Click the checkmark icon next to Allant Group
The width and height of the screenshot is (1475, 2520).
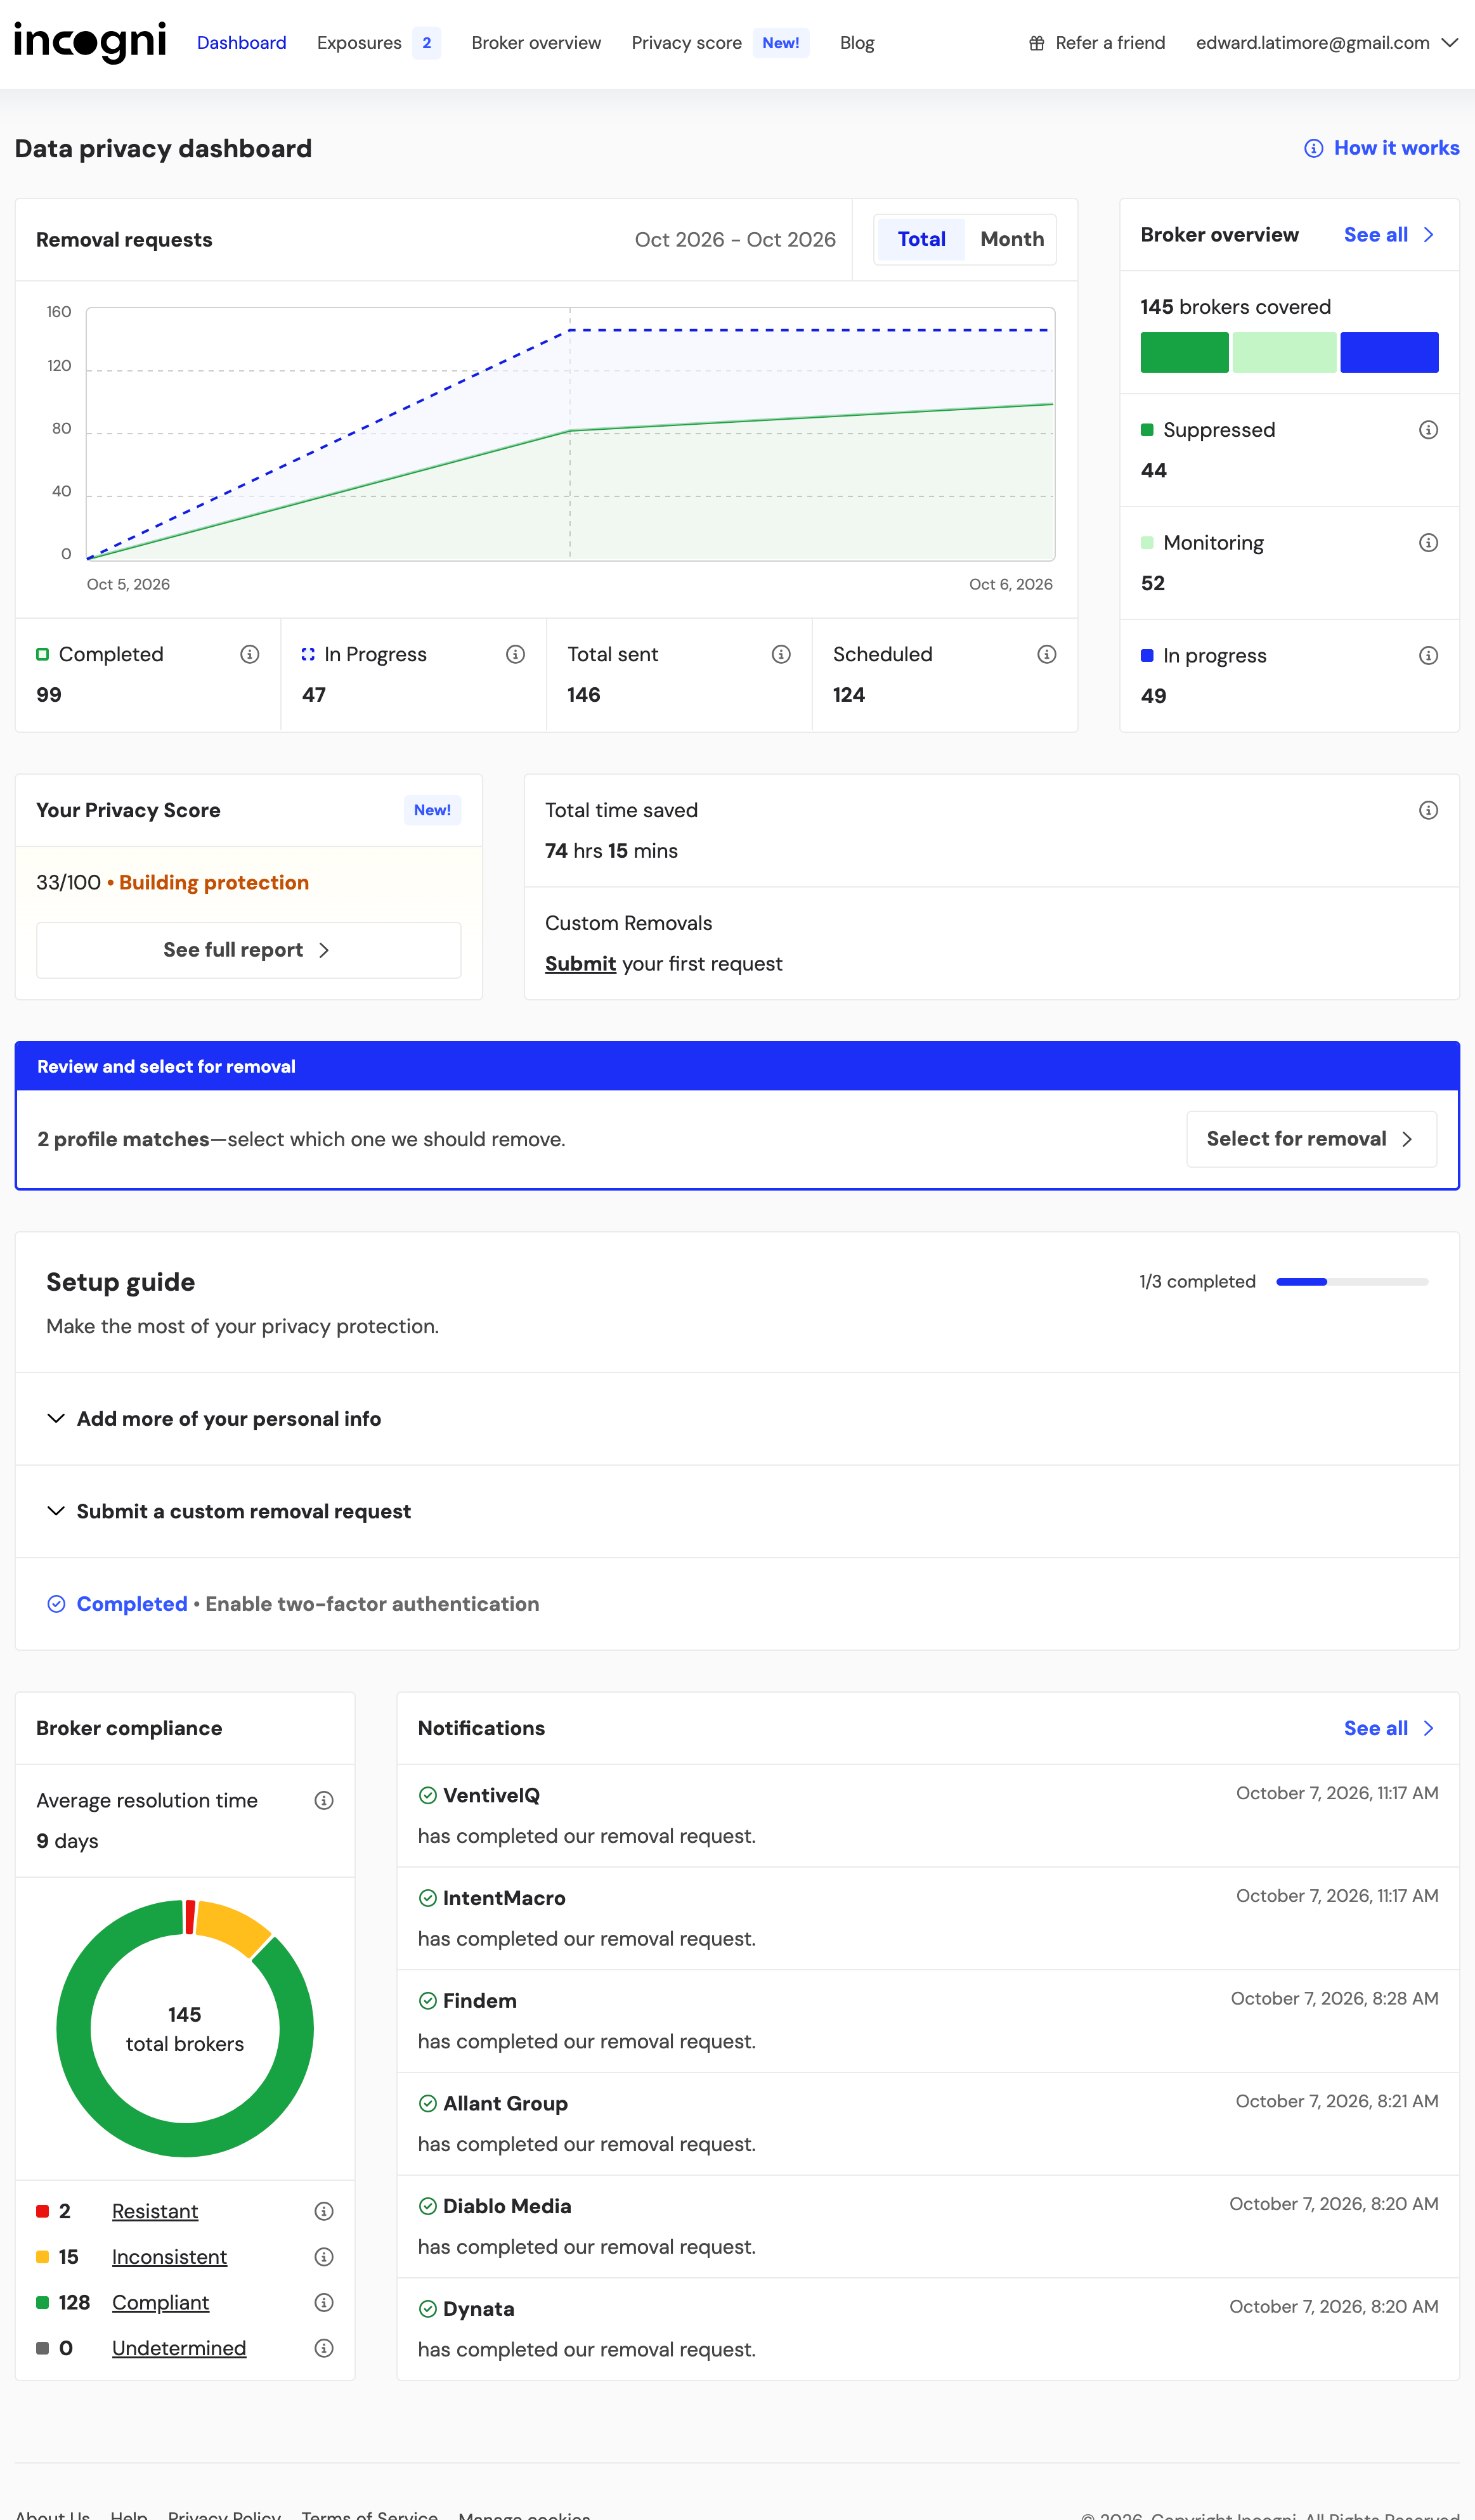click(x=428, y=2104)
